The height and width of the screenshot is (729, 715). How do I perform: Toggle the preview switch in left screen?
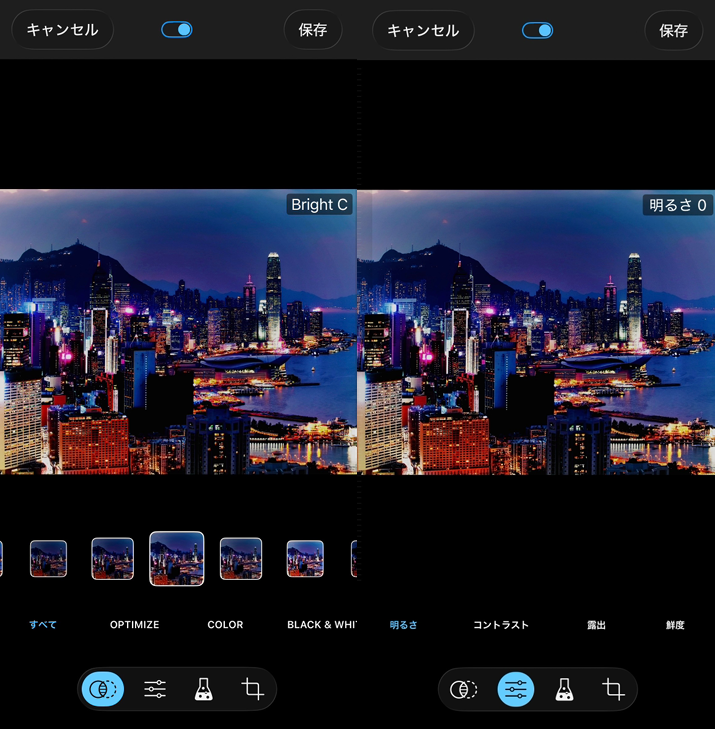pyautogui.click(x=177, y=30)
